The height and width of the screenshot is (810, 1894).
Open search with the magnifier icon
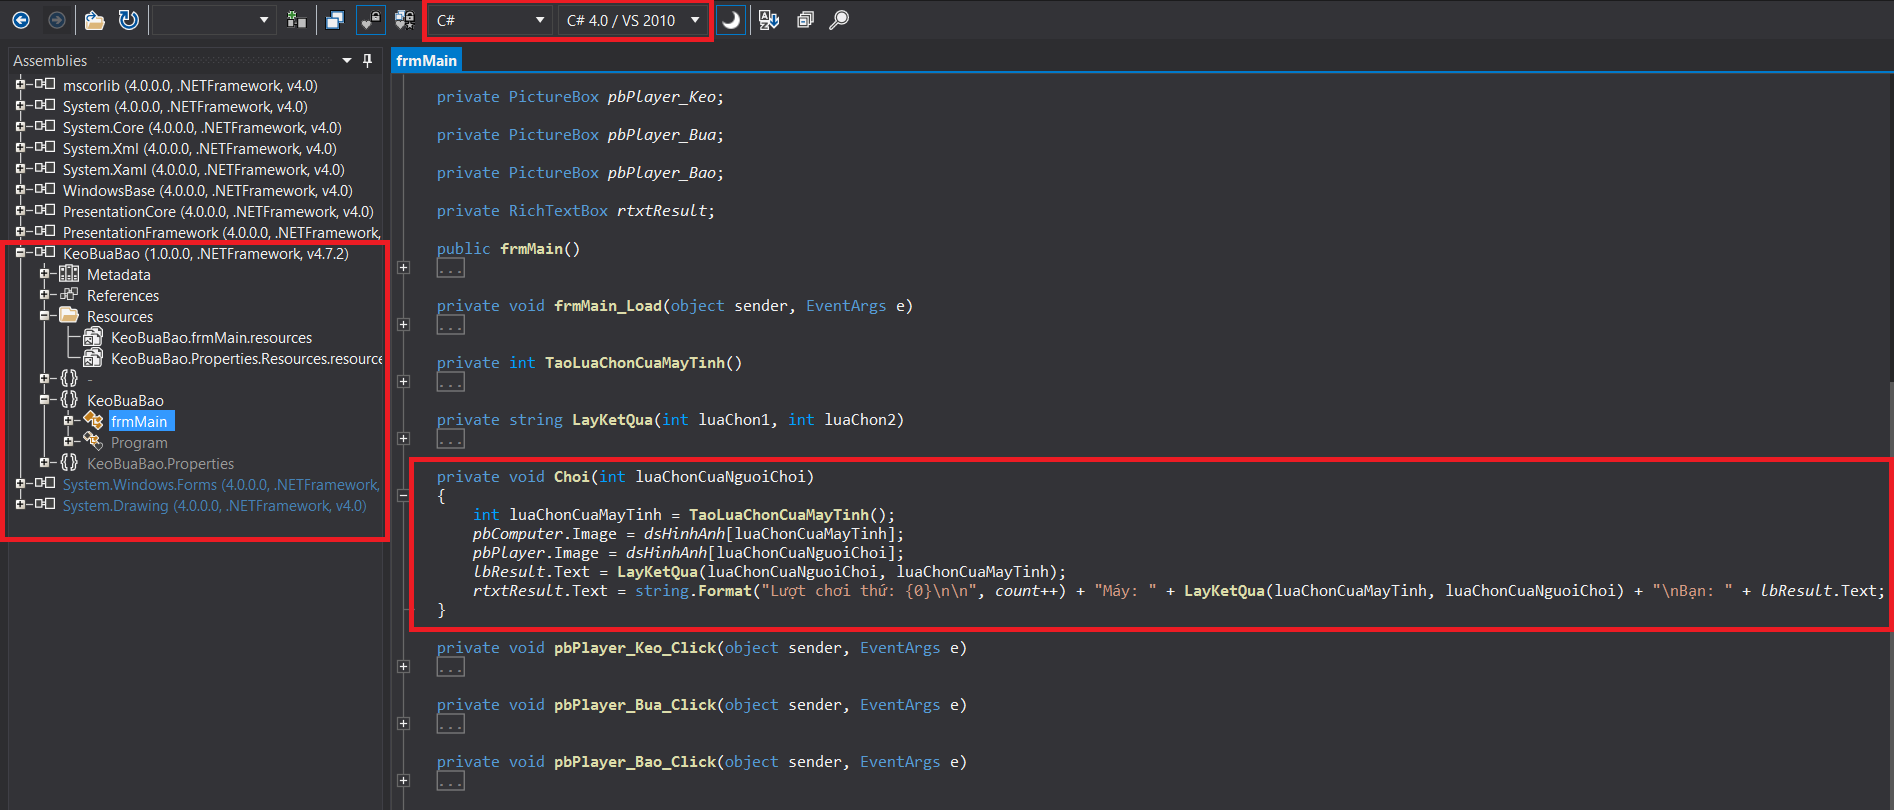[839, 20]
